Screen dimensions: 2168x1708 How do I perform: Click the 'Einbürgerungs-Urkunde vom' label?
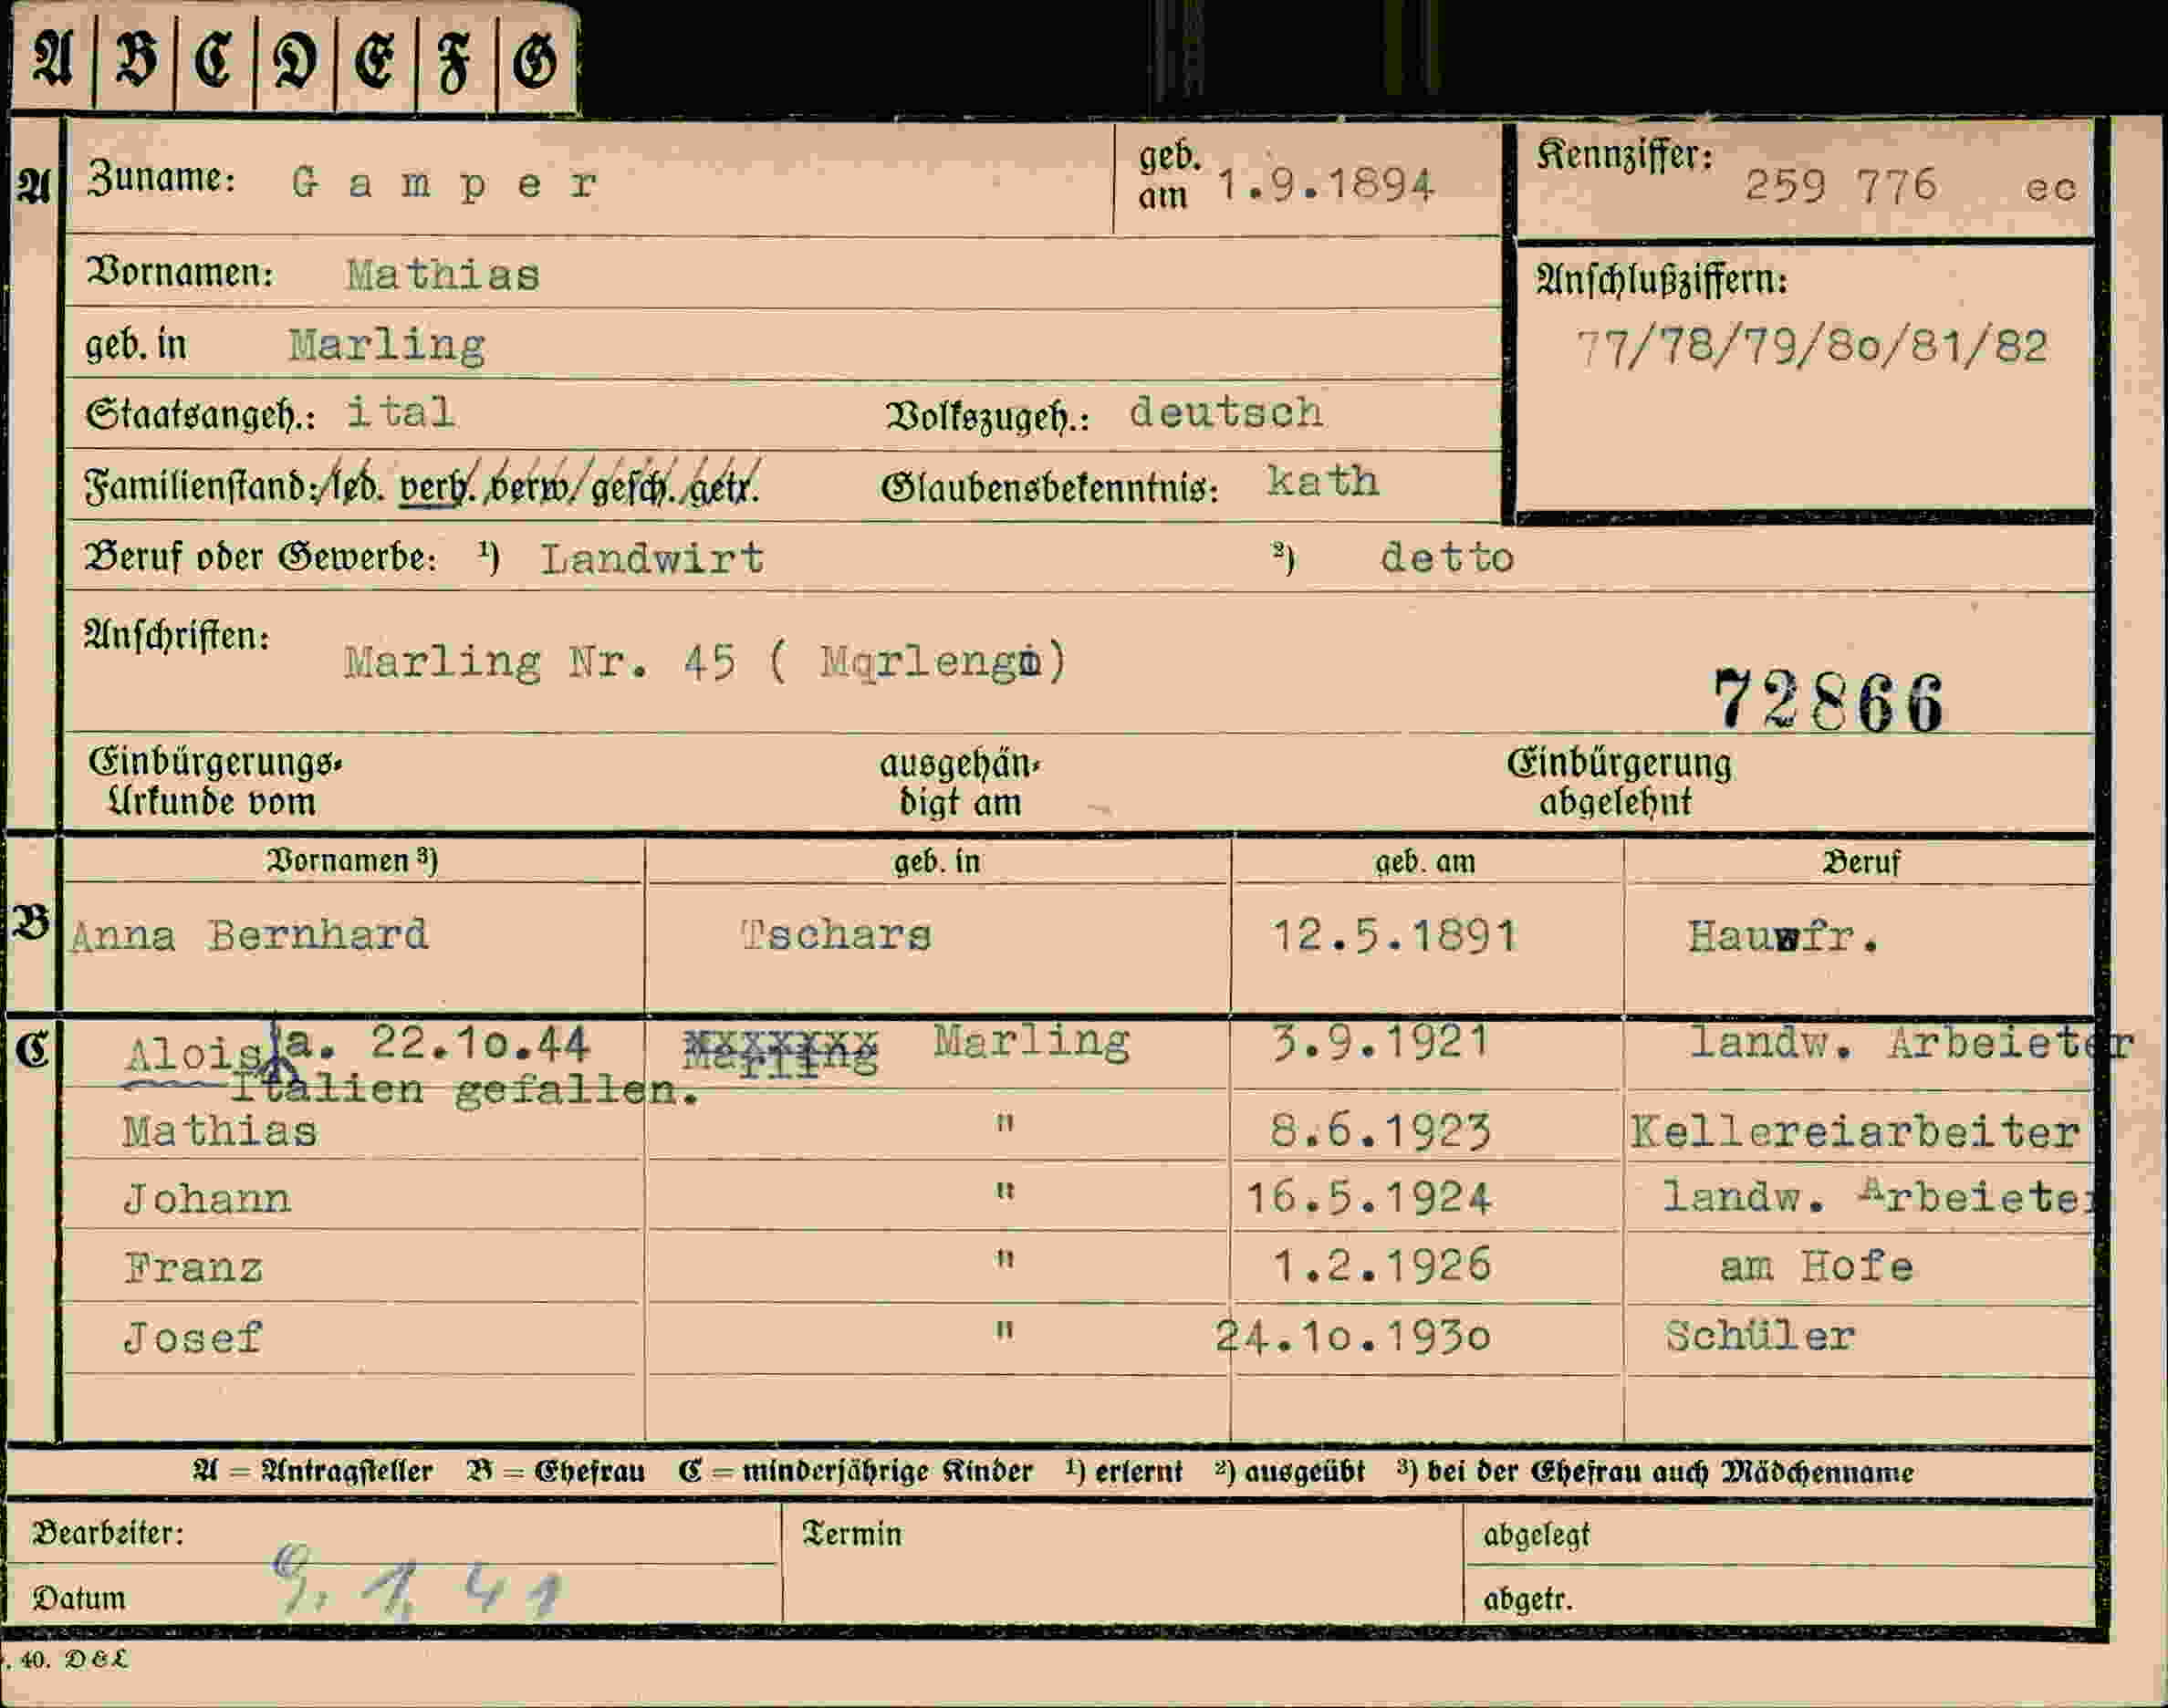tap(215, 782)
